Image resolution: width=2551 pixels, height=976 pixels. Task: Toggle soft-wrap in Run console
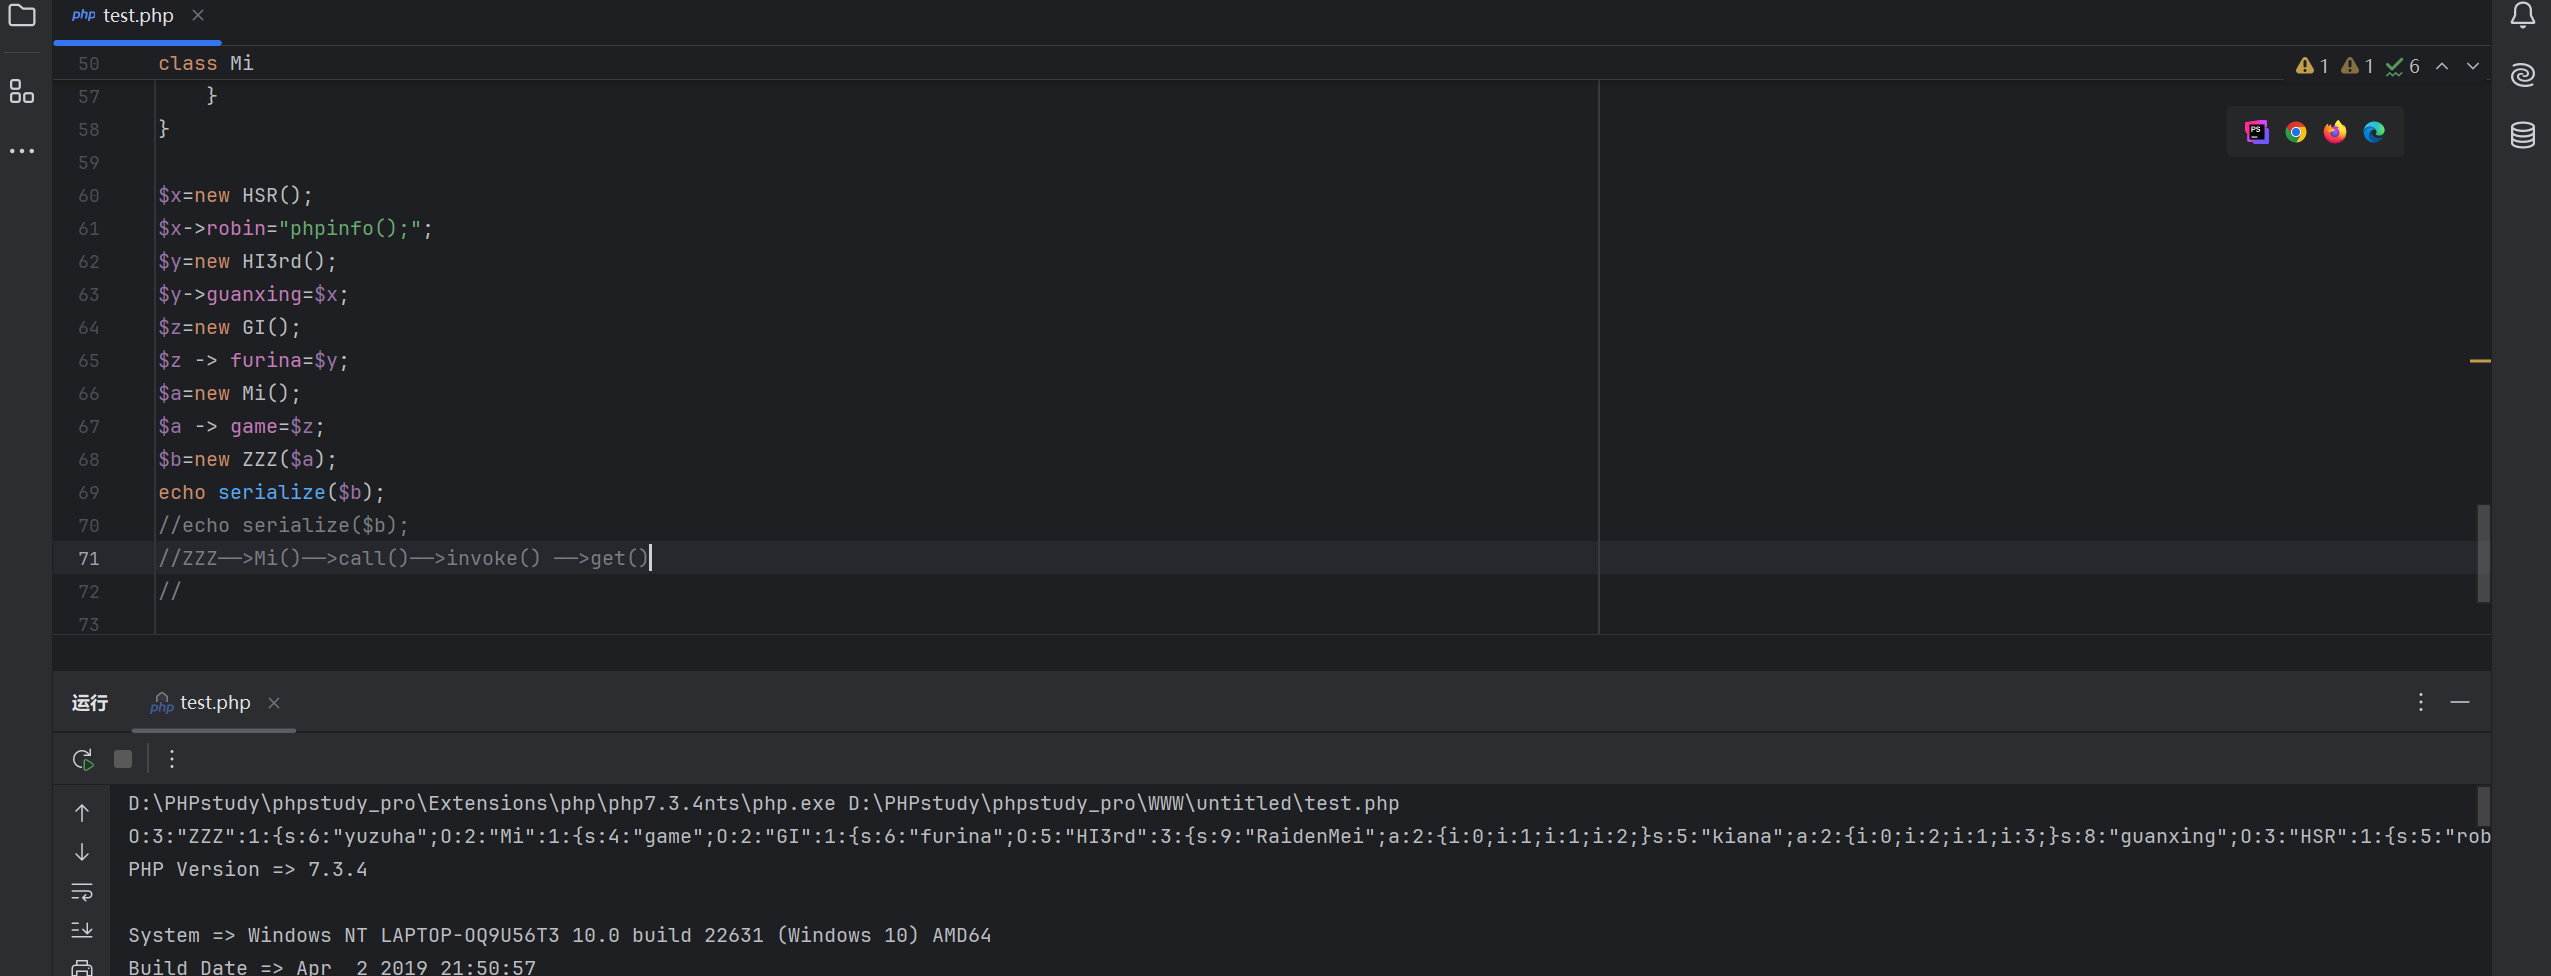coord(82,891)
